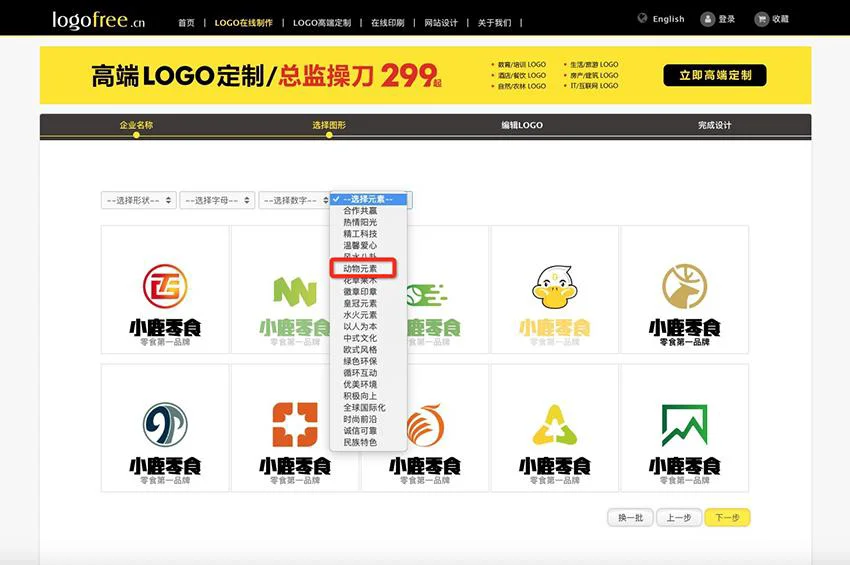
Task: Choose 循环互动 from the element list
Action: click(369, 373)
